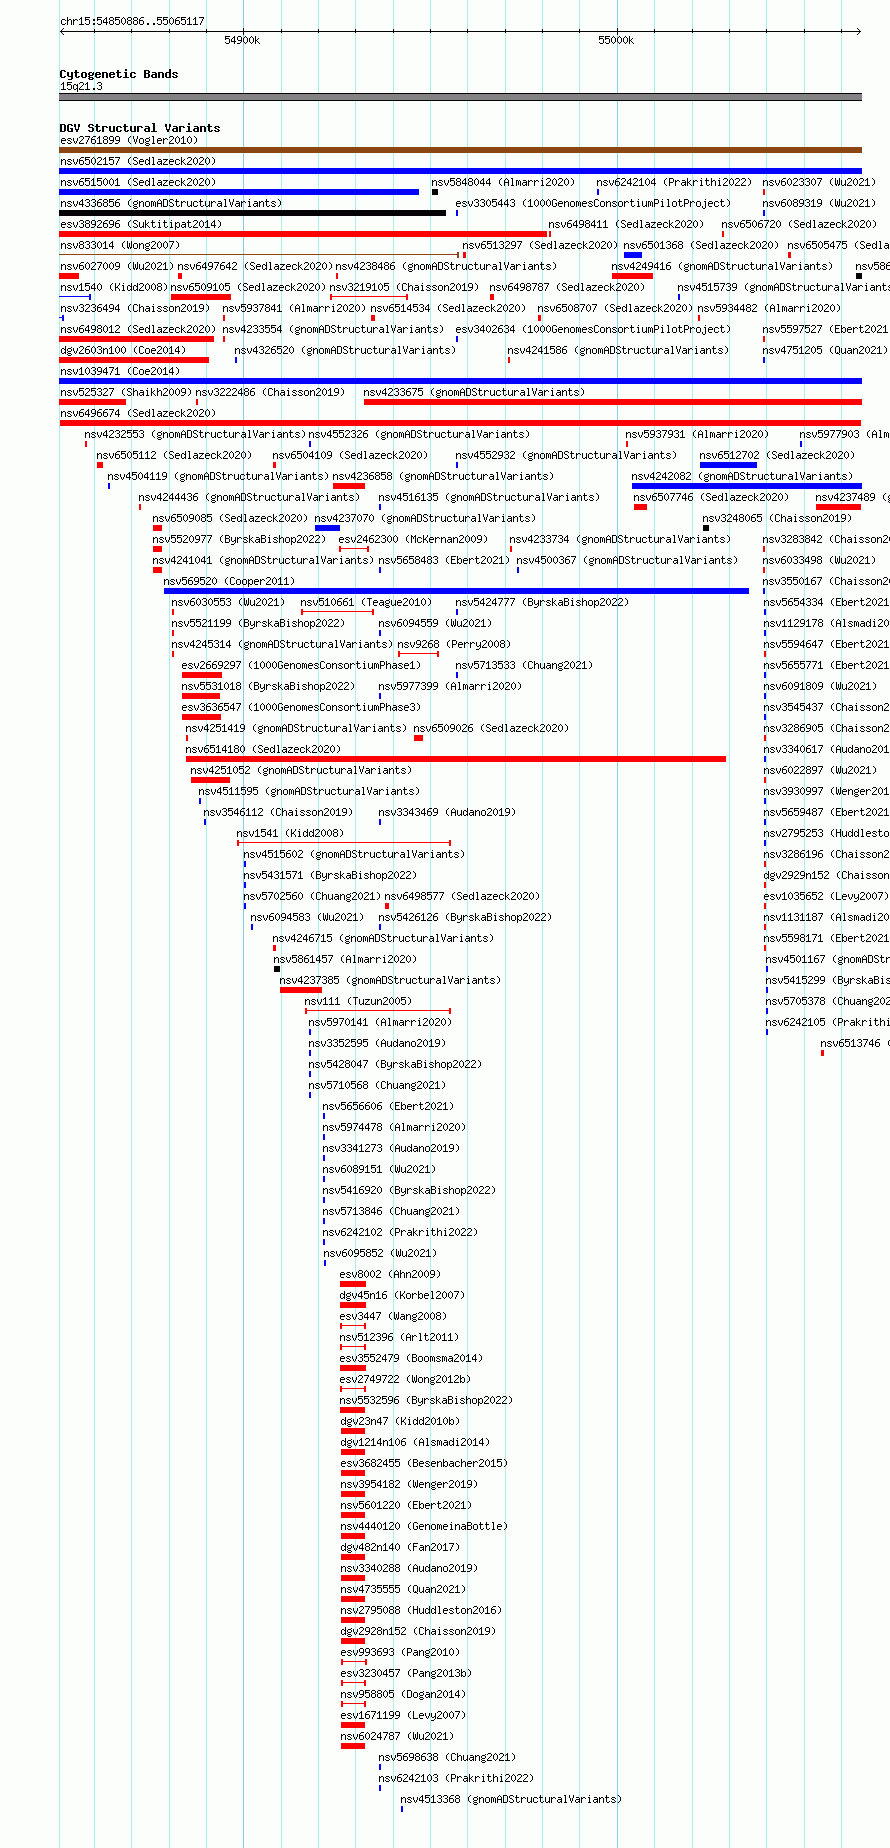Select the dgv45n16 (Korbel2007) variant
890x1848 pixels.
click(402, 1295)
